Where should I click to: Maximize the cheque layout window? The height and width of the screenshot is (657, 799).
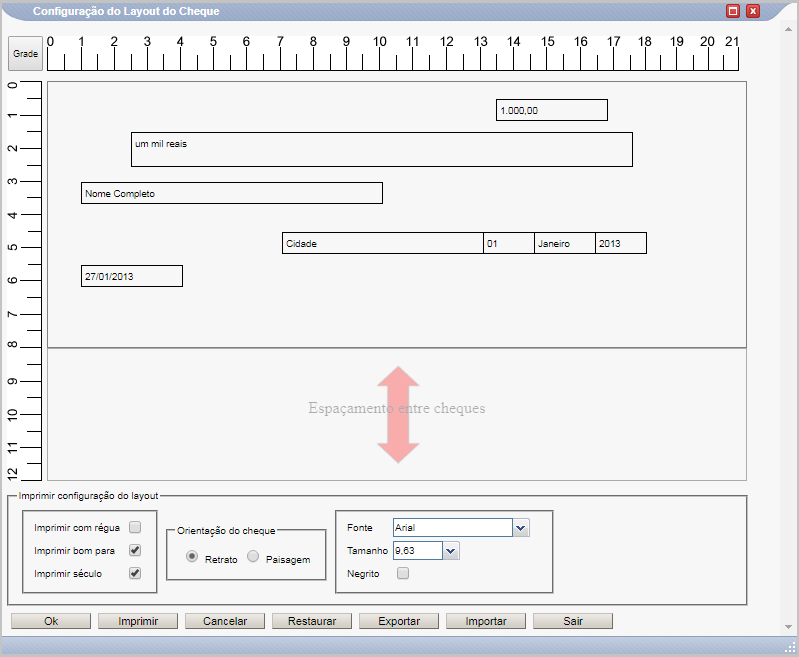[x=733, y=11]
